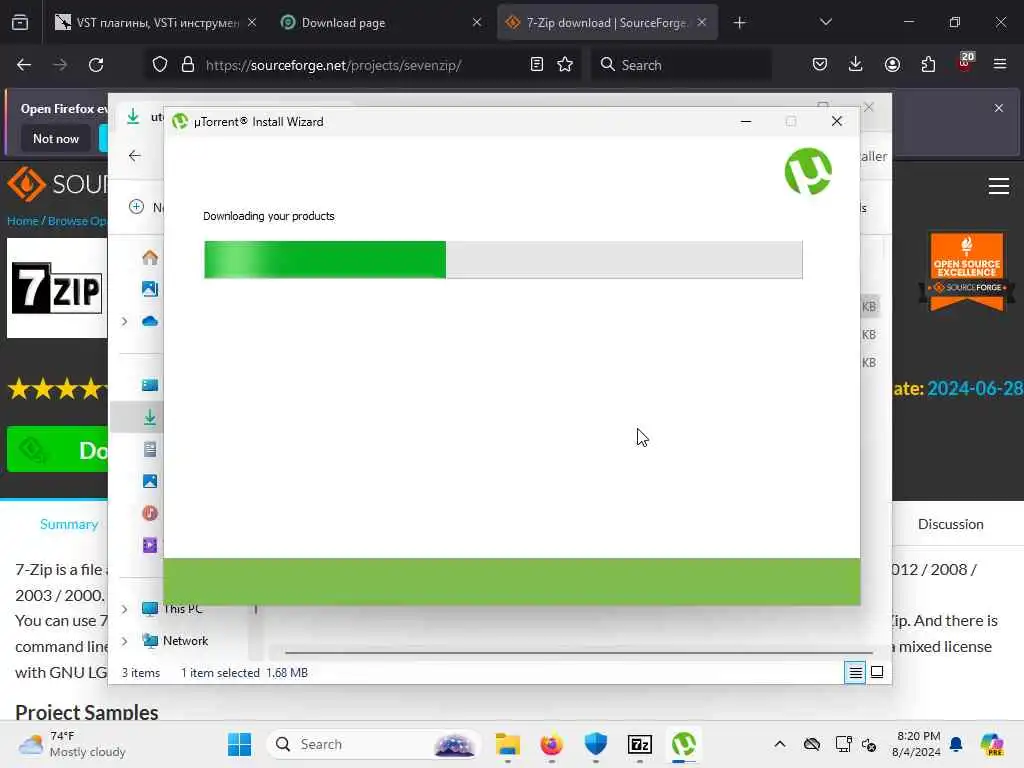Click New plus button in Explorer

pyautogui.click(x=136, y=207)
